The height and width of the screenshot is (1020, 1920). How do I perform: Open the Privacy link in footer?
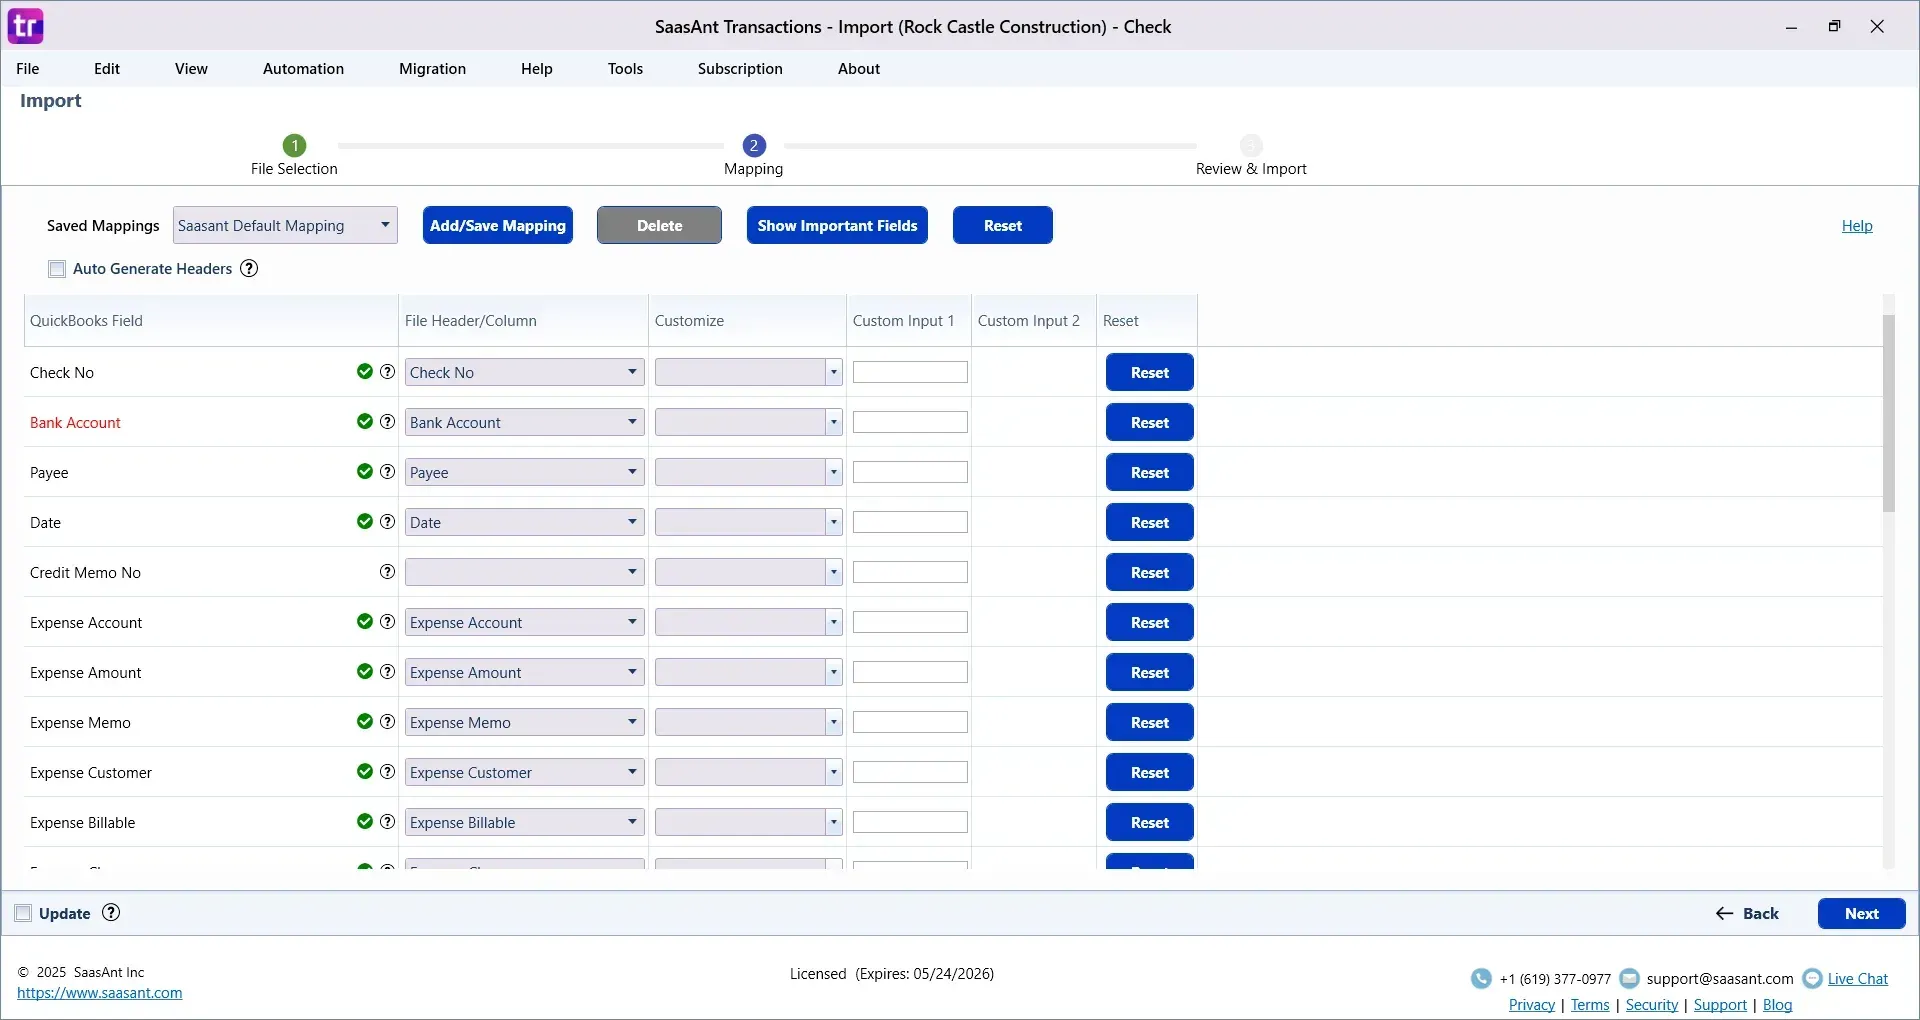[1531, 1005]
